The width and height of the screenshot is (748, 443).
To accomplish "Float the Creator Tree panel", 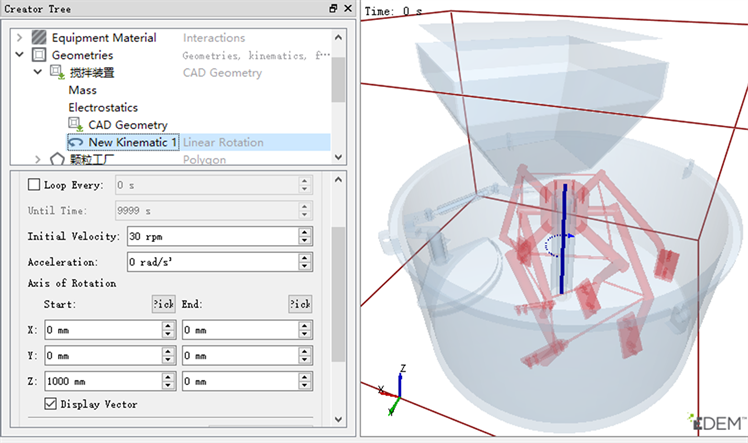I will [333, 8].
